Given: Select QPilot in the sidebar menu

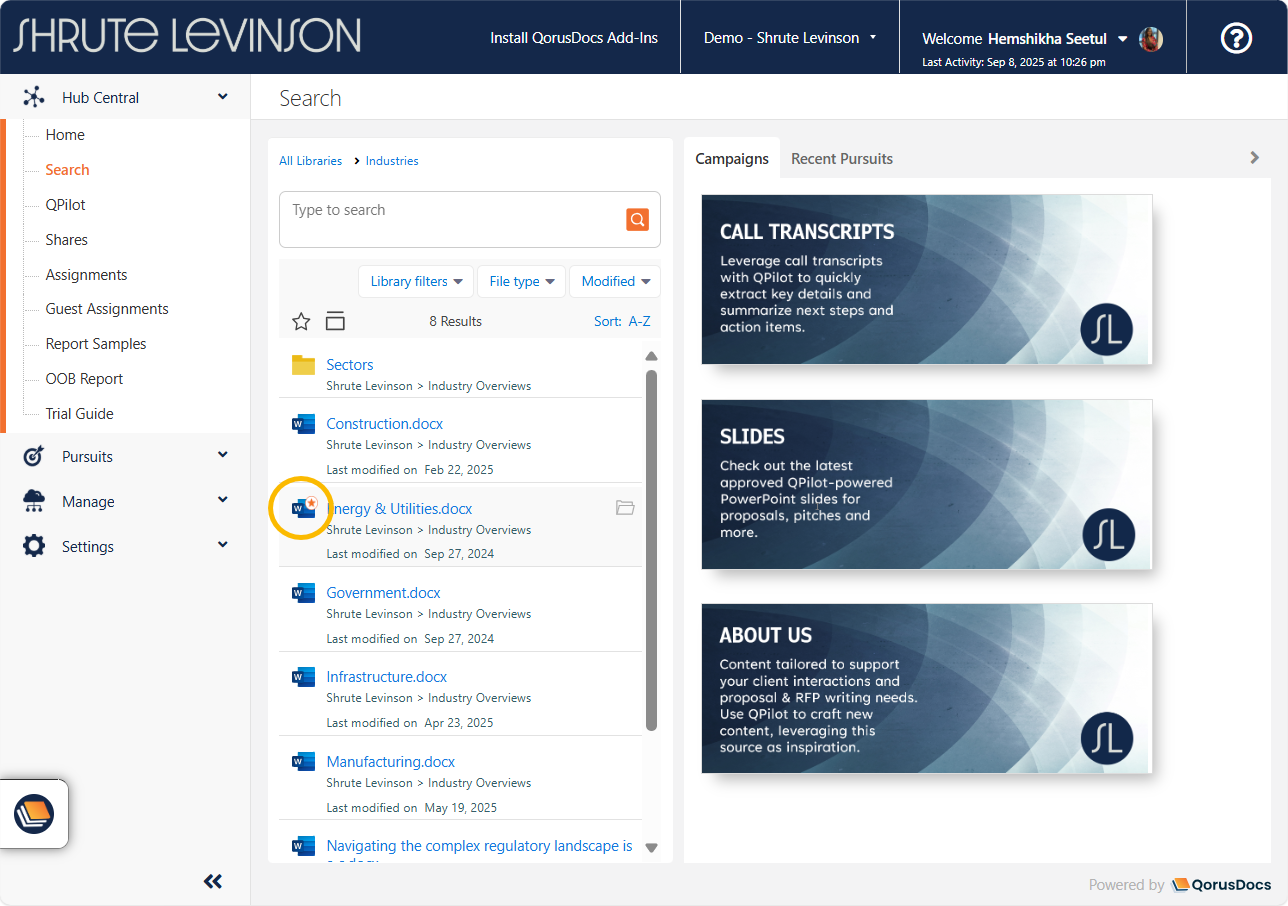Looking at the screenshot, I should click(x=66, y=205).
